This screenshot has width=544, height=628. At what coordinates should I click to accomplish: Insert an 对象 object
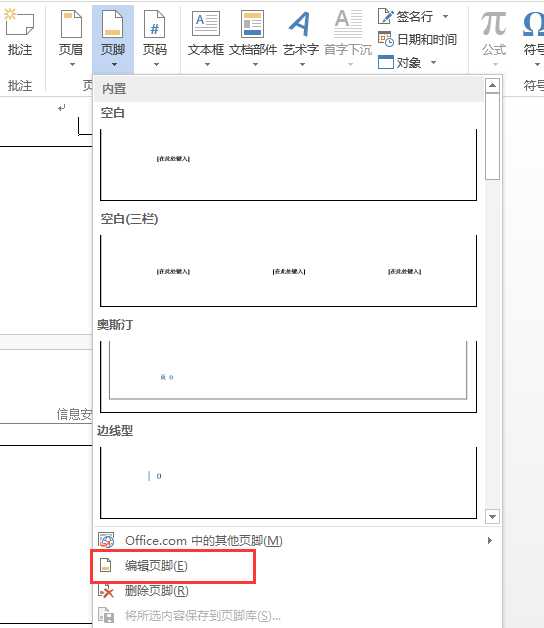pyautogui.click(x=399, y=62)
